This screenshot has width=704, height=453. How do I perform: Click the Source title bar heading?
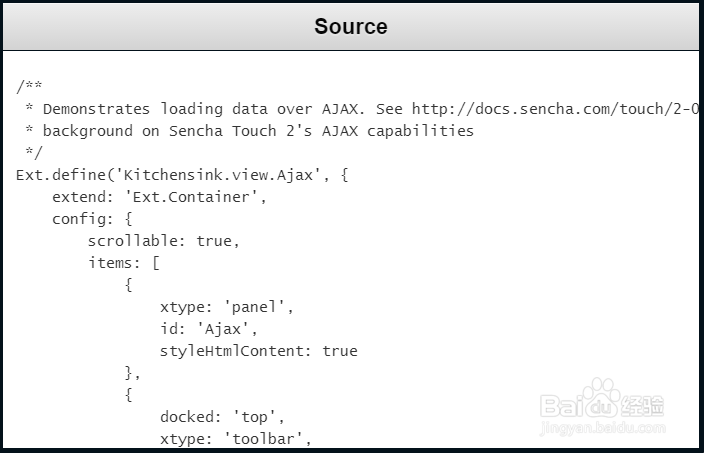click(351, 26)
